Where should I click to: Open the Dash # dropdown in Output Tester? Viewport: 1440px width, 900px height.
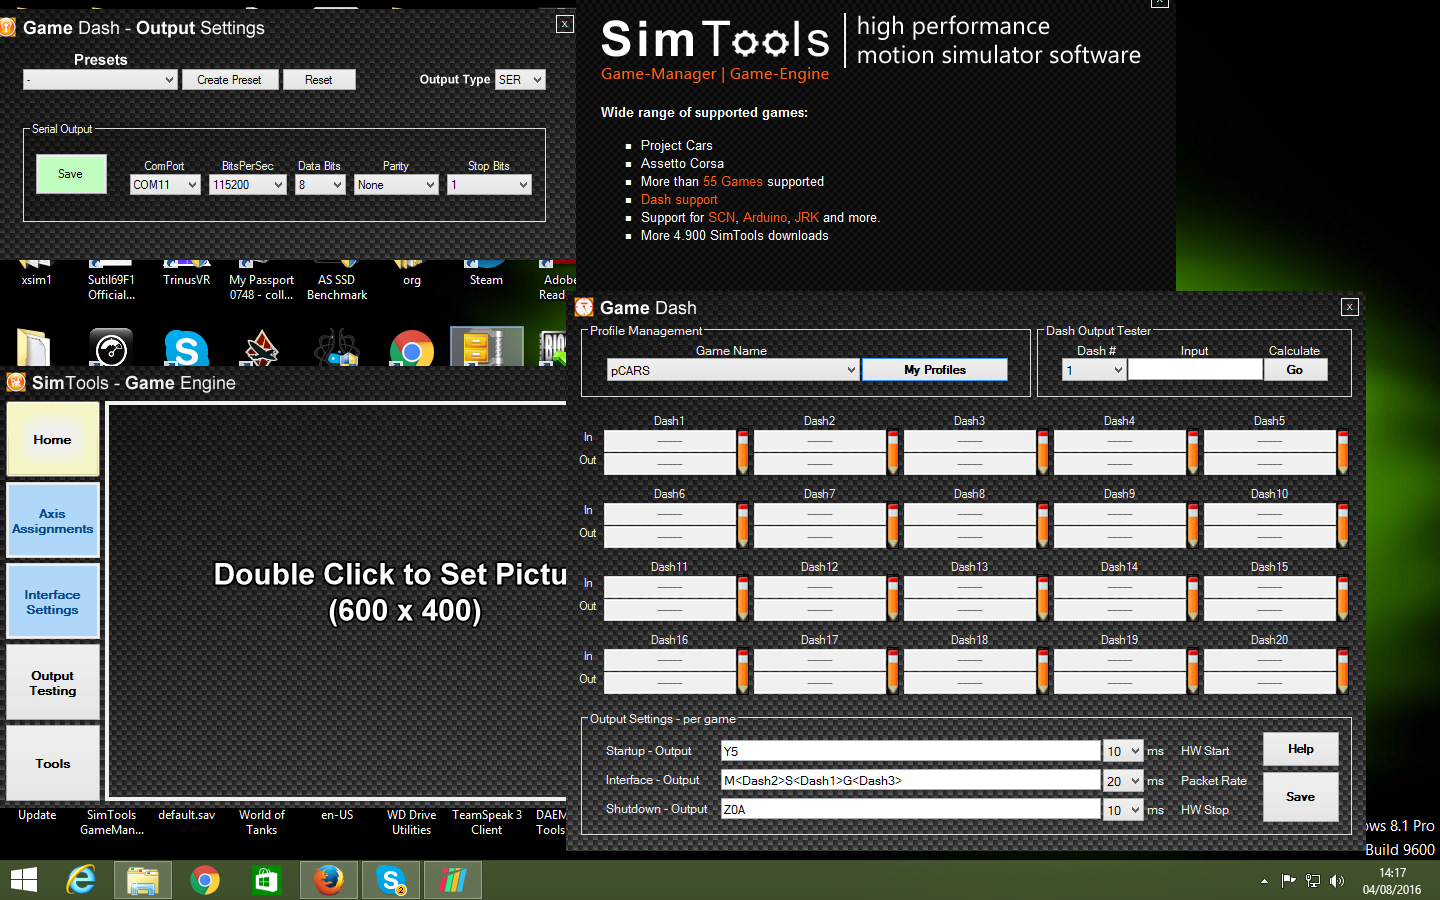point(1094,370)
